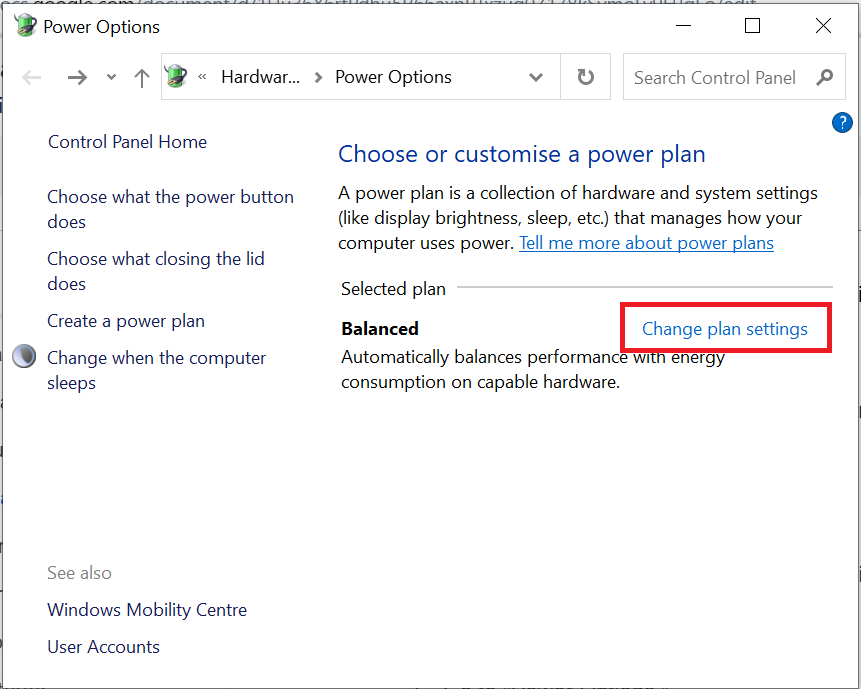This screenshot has width=861, height=689.
Task: Expand the address bar previous locations dropdown
Action: pos(536,78)
